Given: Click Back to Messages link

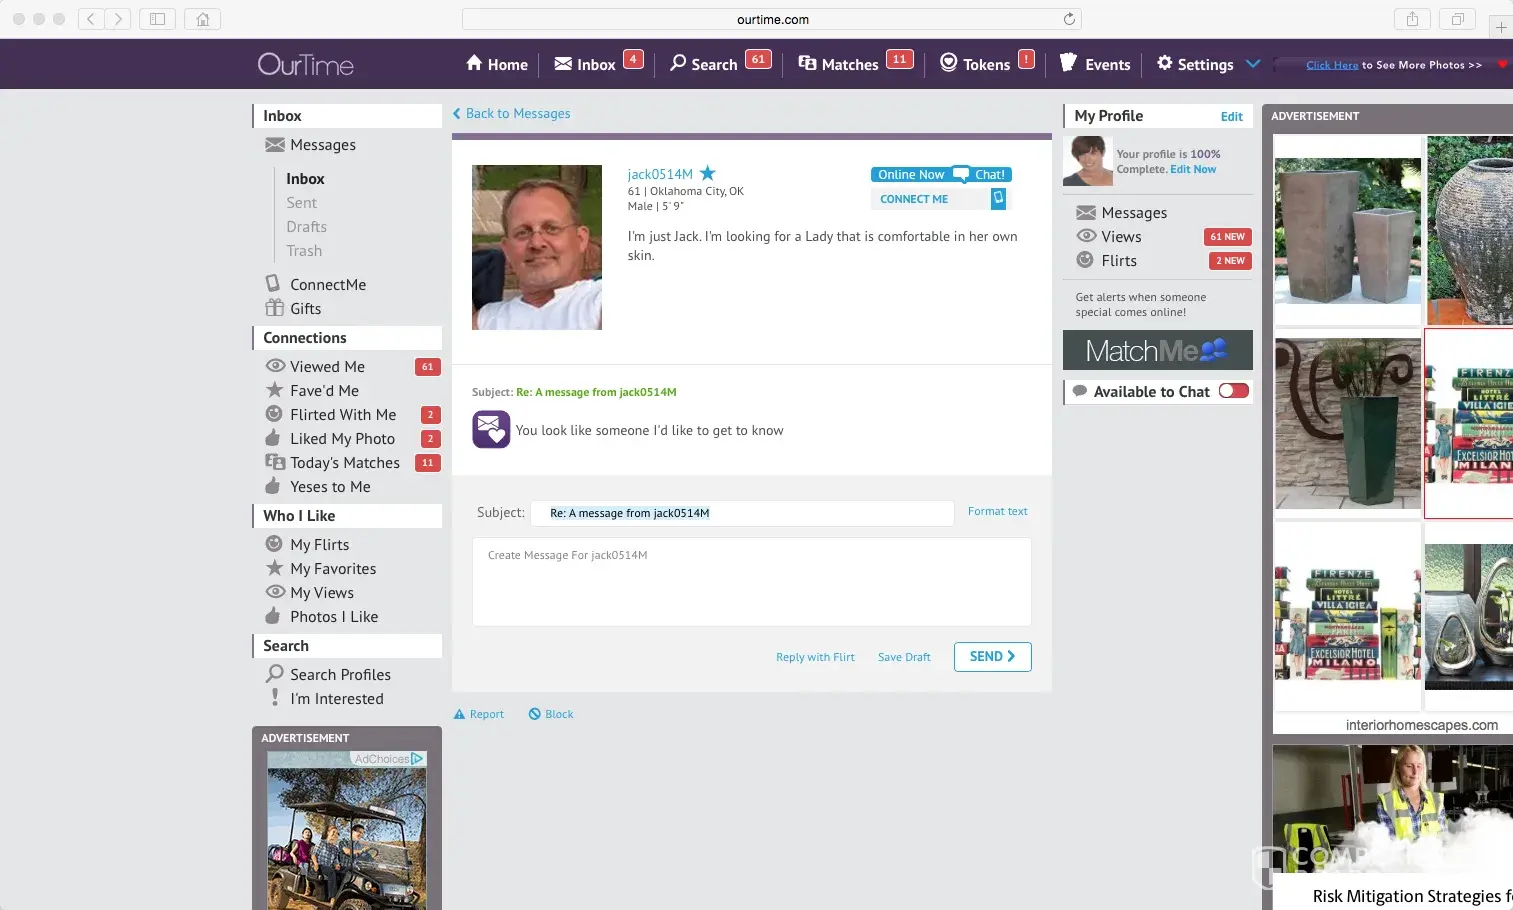Looking at the screenshot, I should pos(511,114).
